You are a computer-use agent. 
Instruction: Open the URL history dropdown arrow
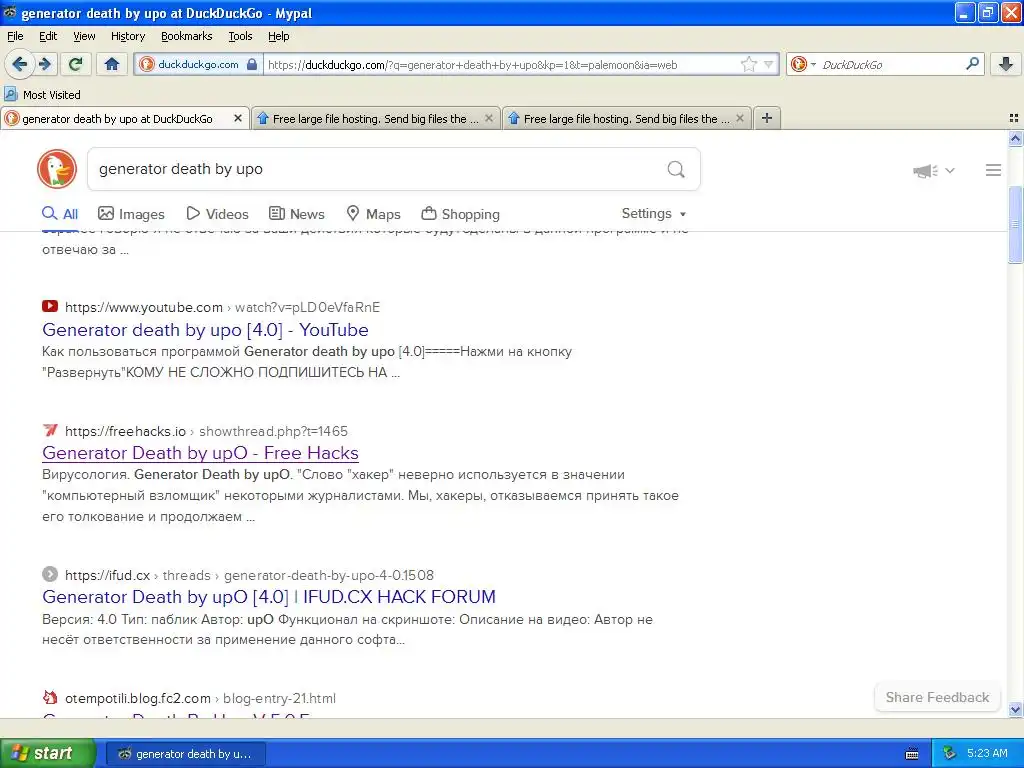point(769,64)
